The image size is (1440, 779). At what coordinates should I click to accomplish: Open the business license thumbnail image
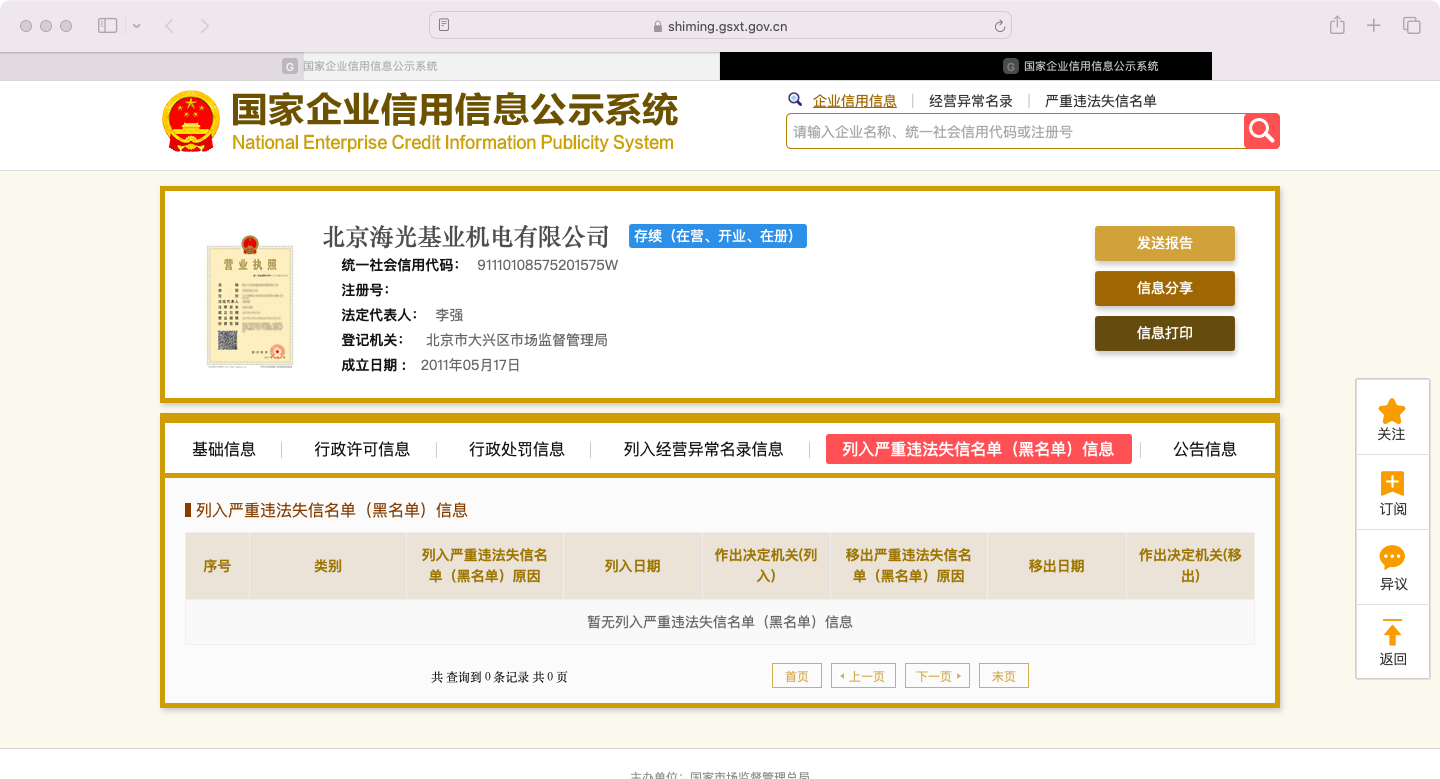(x=250, y=301)
